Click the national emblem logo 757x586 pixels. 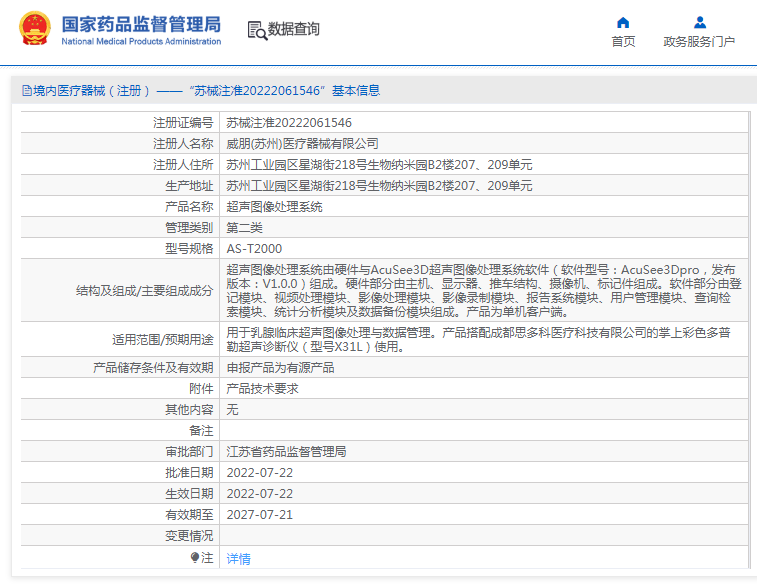[x=35, y=28]
